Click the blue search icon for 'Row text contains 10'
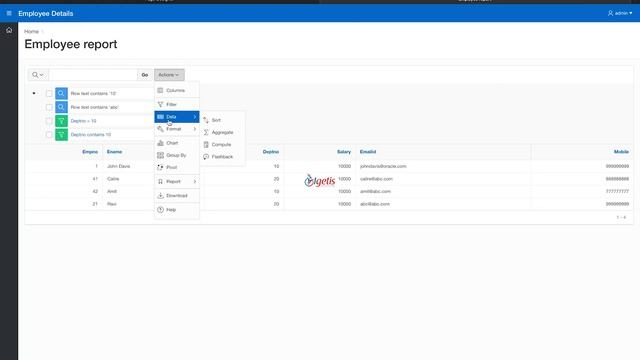 tap(61, 93)
